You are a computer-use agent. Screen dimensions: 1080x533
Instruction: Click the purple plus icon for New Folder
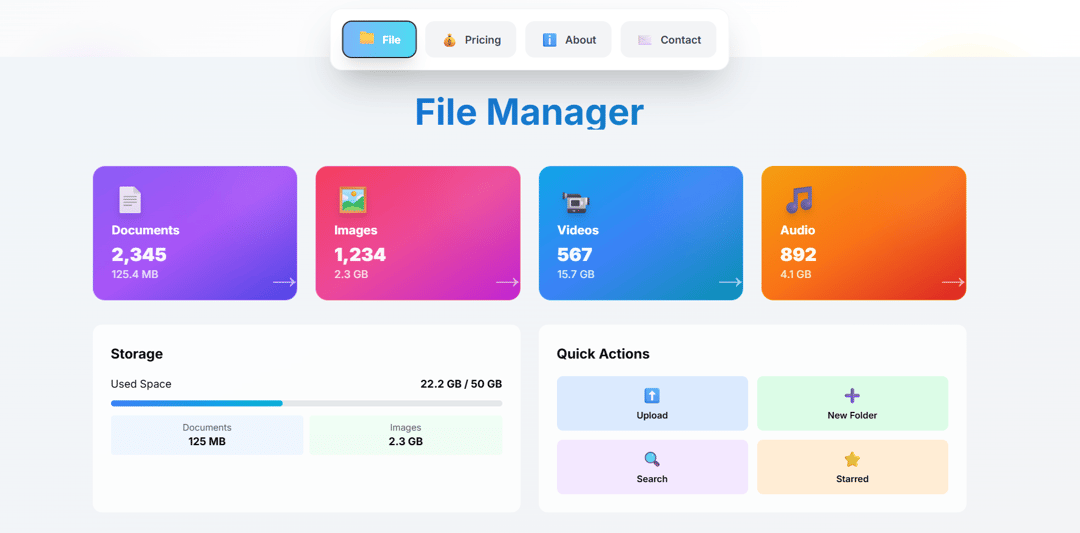pos(852,395)
